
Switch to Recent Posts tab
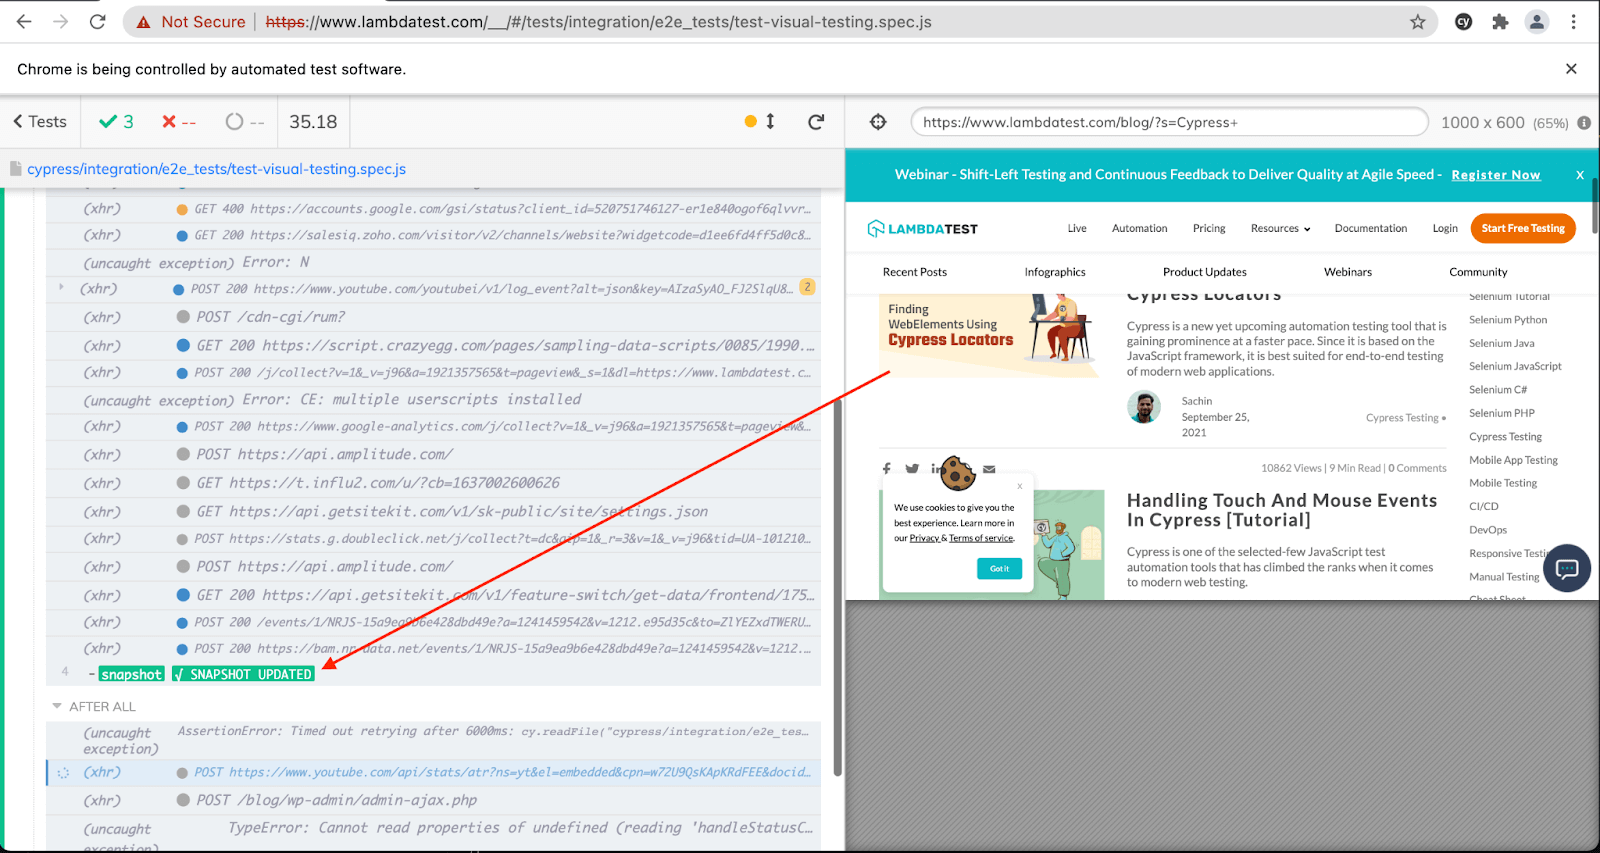tap(915, 272)
